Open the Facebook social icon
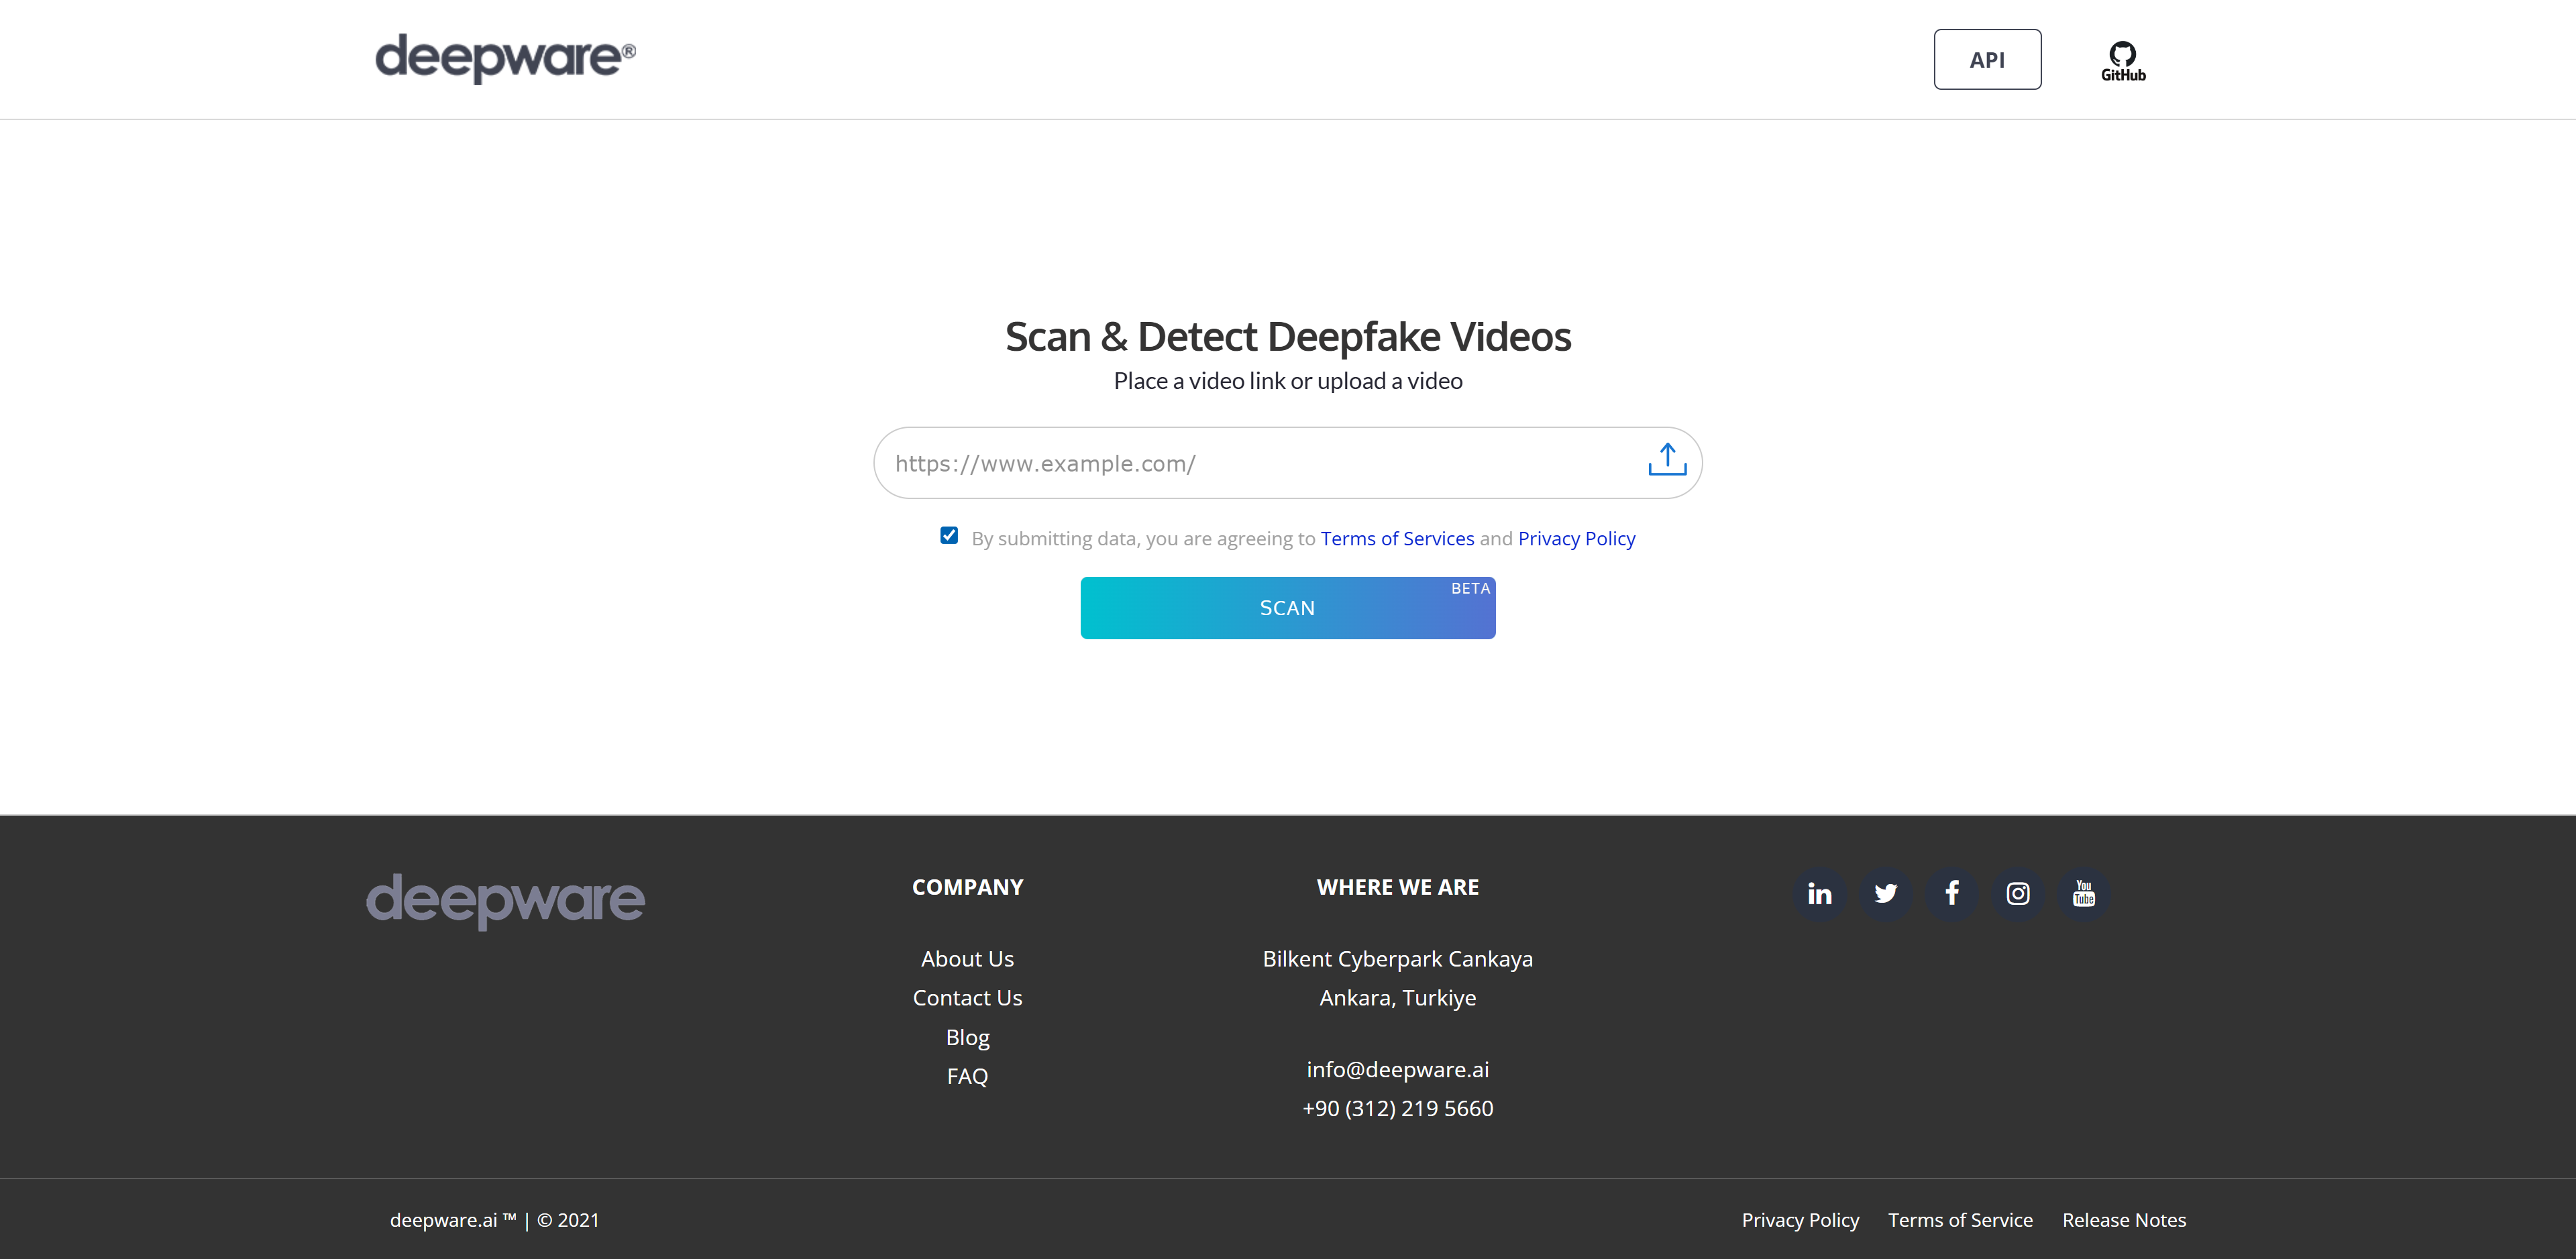This screenshot has height=1259, width=2576. 1951,893
